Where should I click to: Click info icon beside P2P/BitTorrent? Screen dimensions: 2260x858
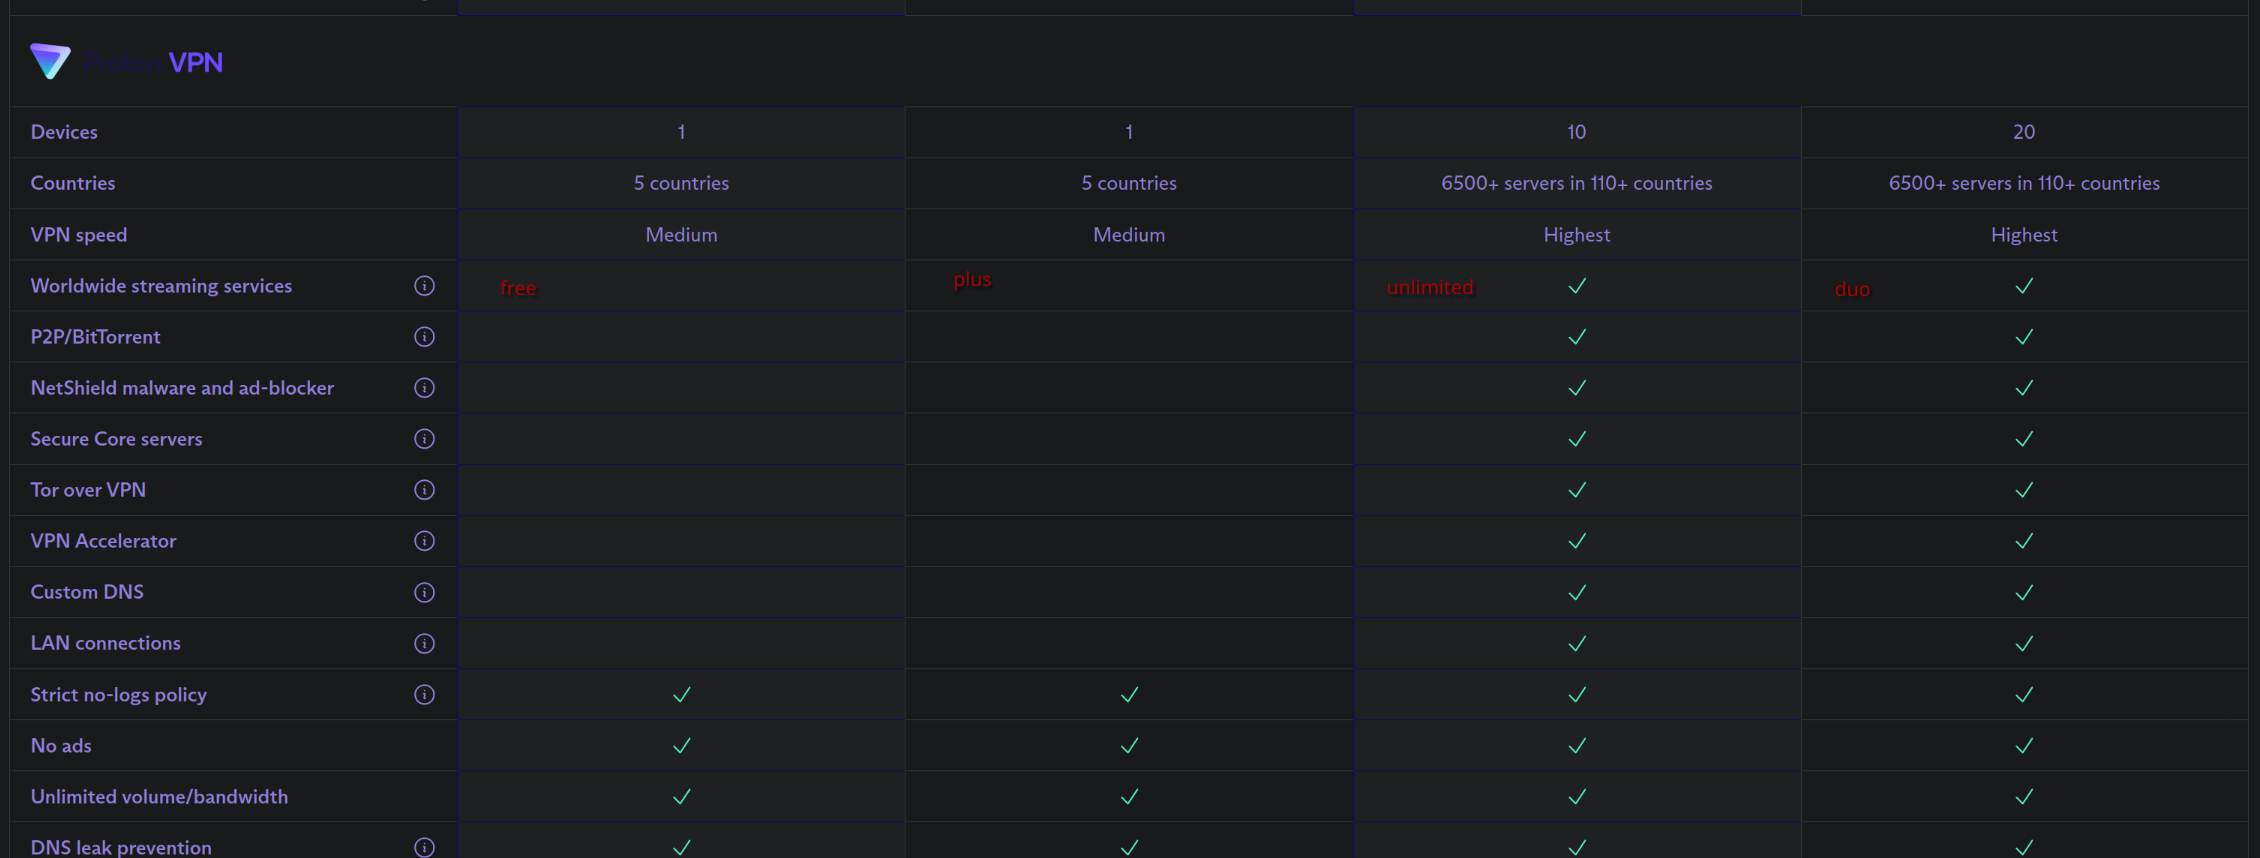424,337
